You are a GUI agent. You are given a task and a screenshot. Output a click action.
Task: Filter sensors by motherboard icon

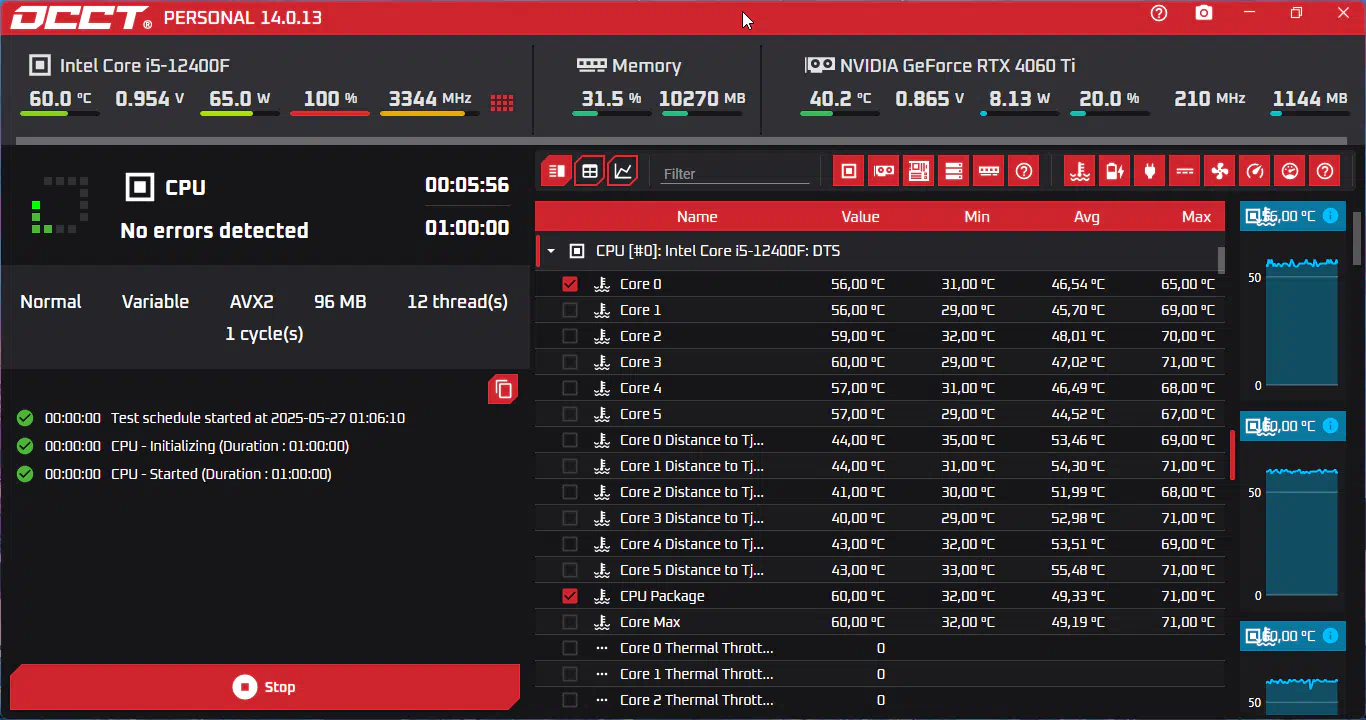coord(919,171)
